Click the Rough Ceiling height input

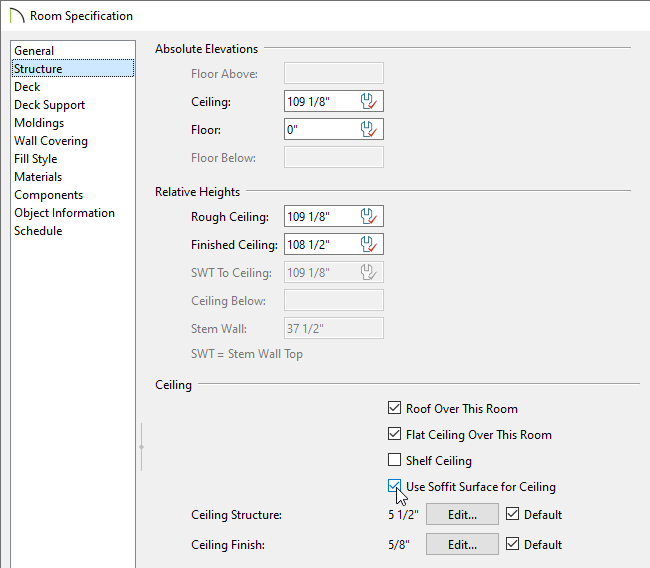[x=334, y=216]
